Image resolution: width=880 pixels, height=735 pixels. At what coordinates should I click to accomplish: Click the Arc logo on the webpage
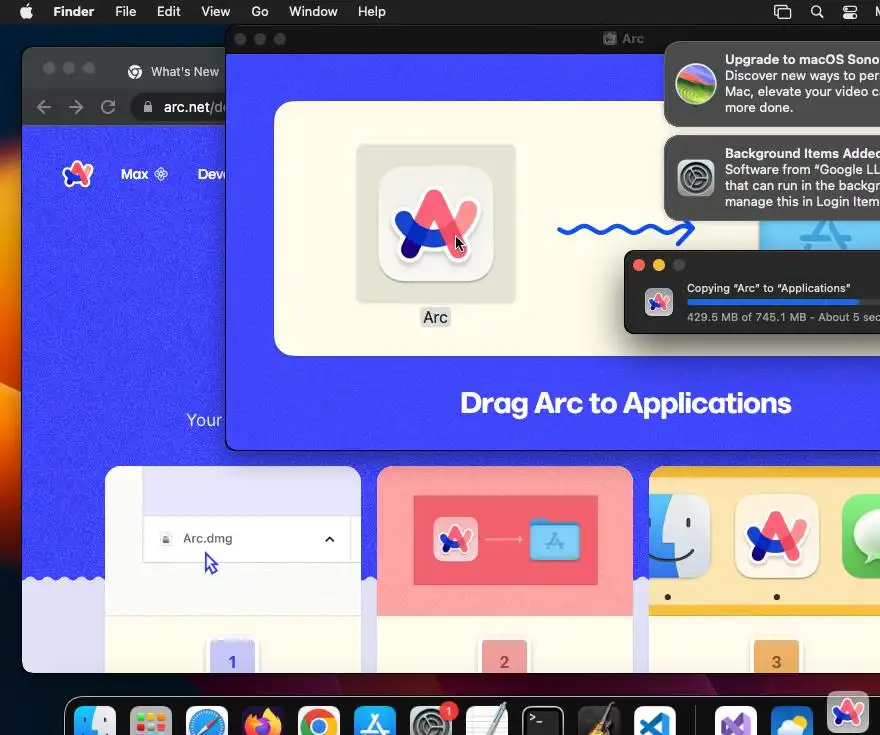click(77, 174)
